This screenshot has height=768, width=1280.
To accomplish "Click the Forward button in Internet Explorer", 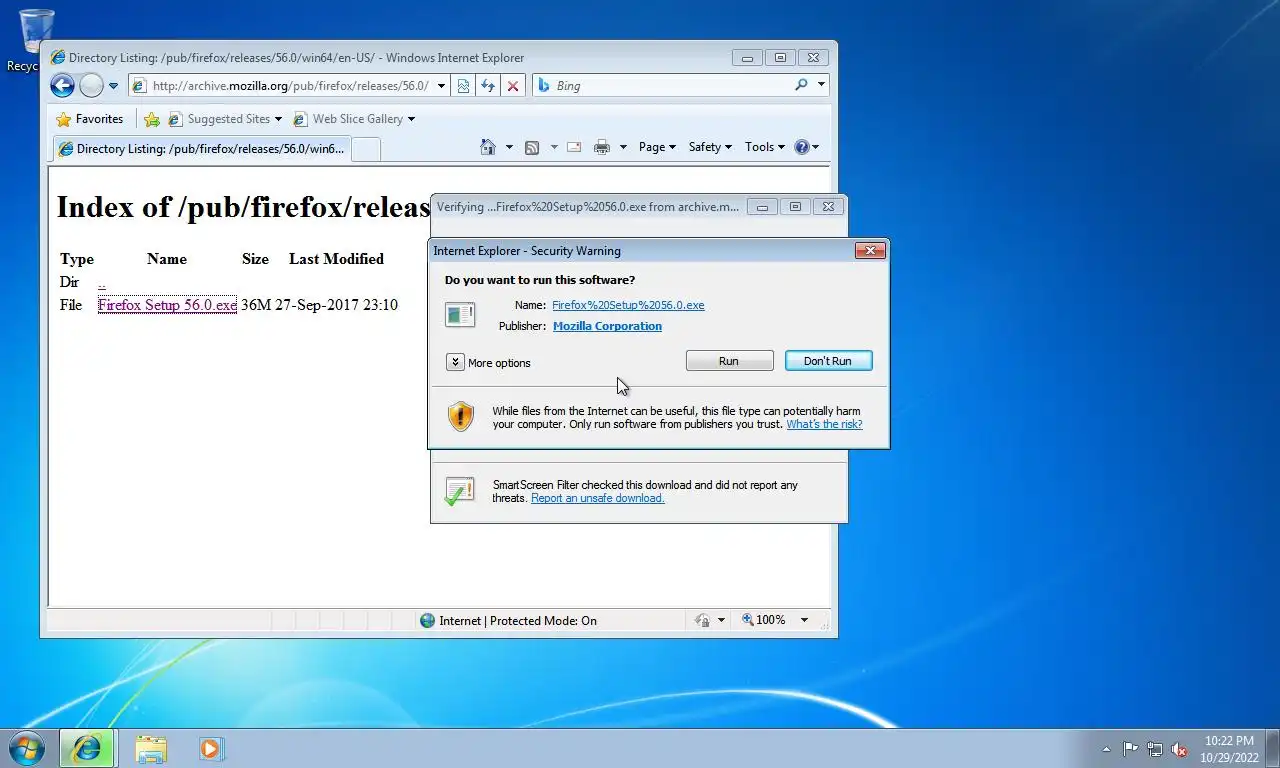I will click(x=91, y=86).
